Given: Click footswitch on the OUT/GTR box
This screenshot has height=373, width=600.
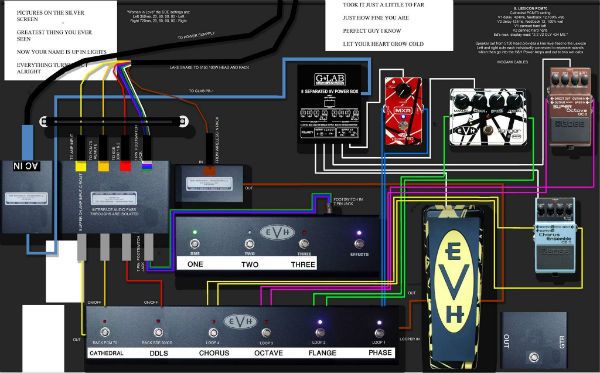Looking at the screenshot, I should click(533, 358).
